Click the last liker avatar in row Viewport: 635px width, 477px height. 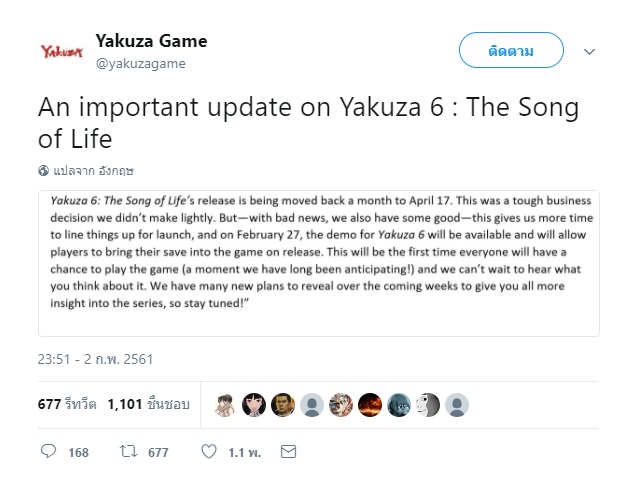pyautogui.click(x=458, y=404)
